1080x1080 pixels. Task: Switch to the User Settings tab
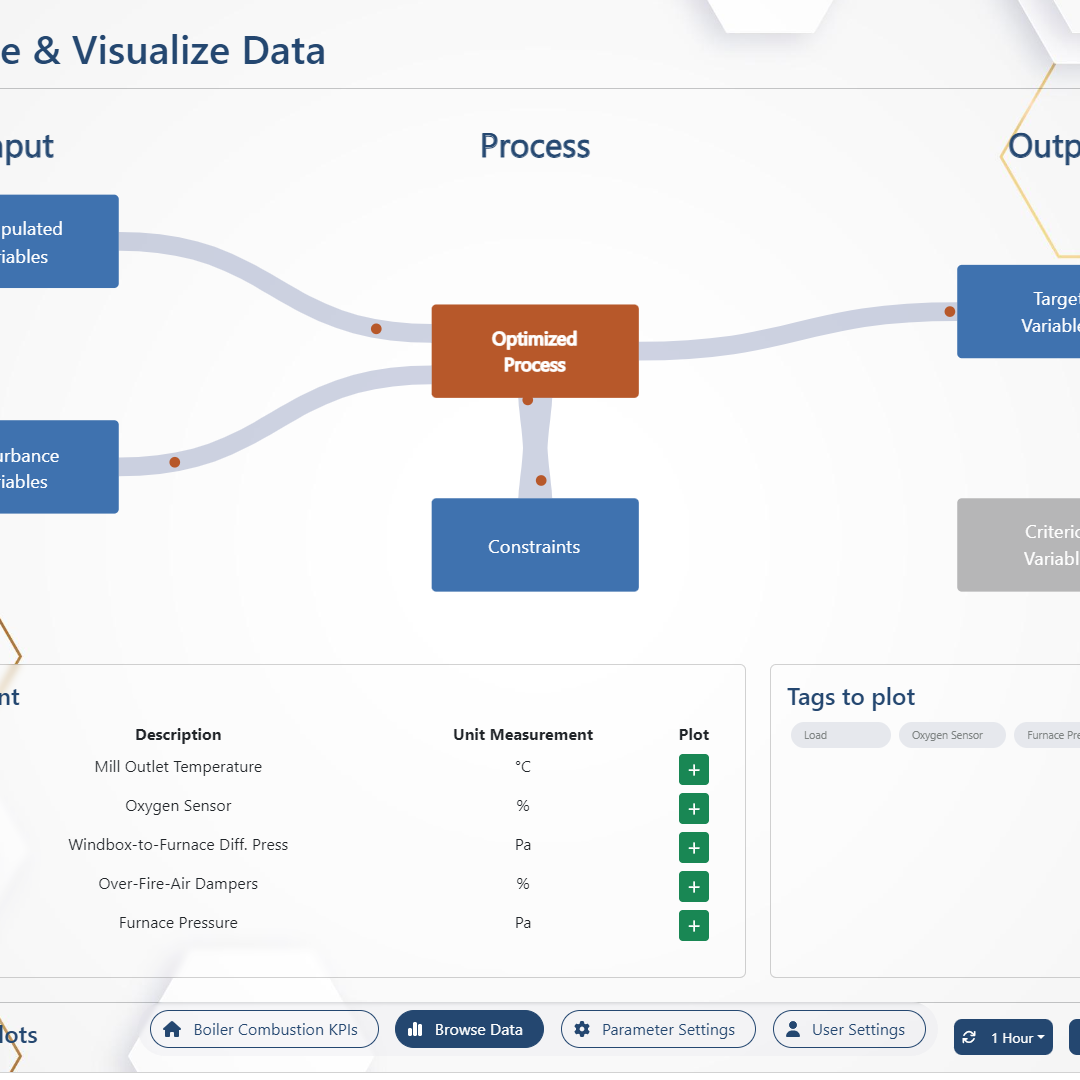(x=848, y=1029)
